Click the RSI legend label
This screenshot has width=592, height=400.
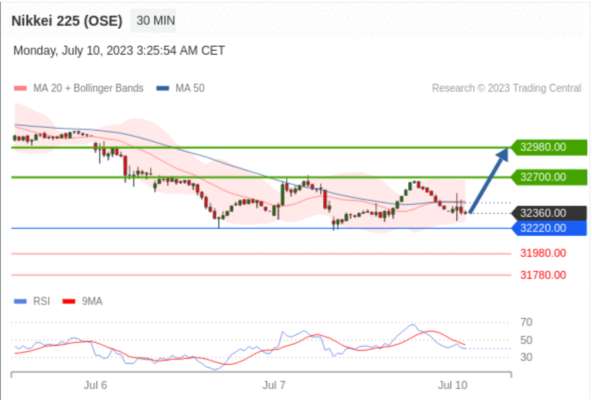(42, 301)
